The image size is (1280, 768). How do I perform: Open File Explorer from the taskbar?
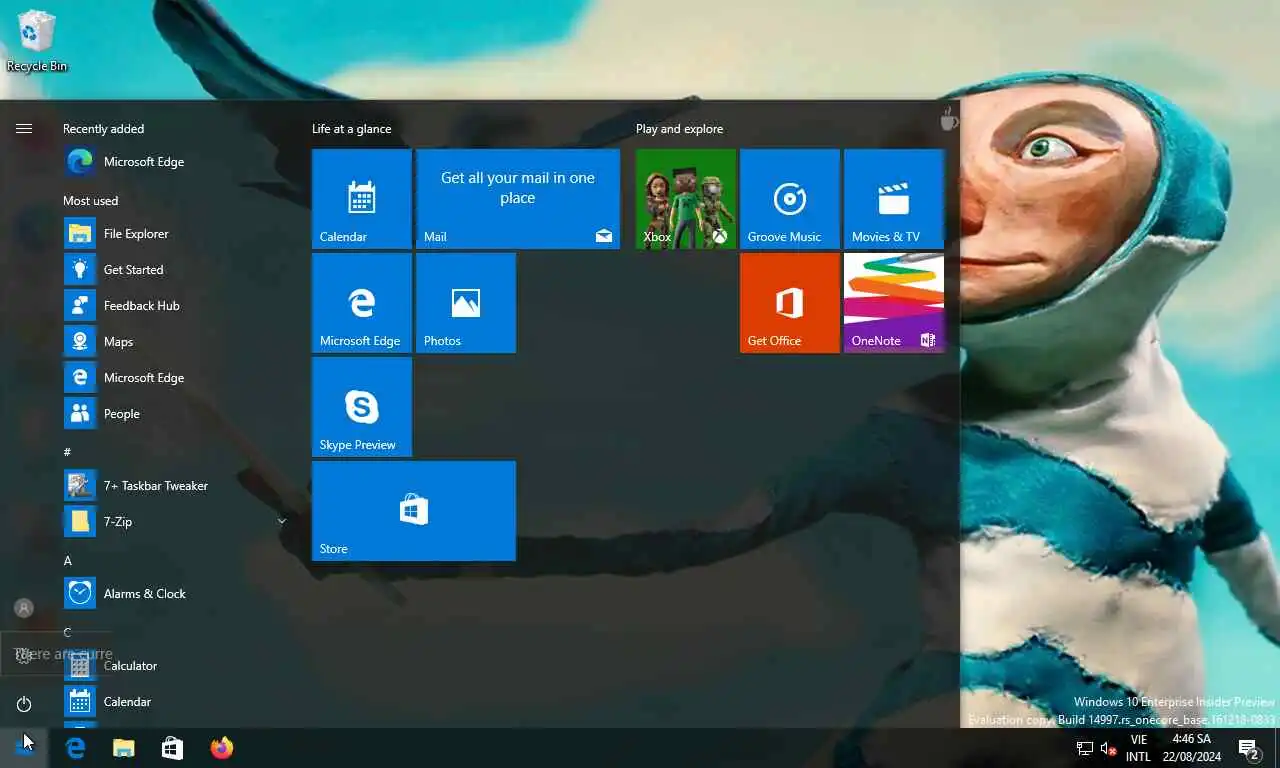point(124,748)
